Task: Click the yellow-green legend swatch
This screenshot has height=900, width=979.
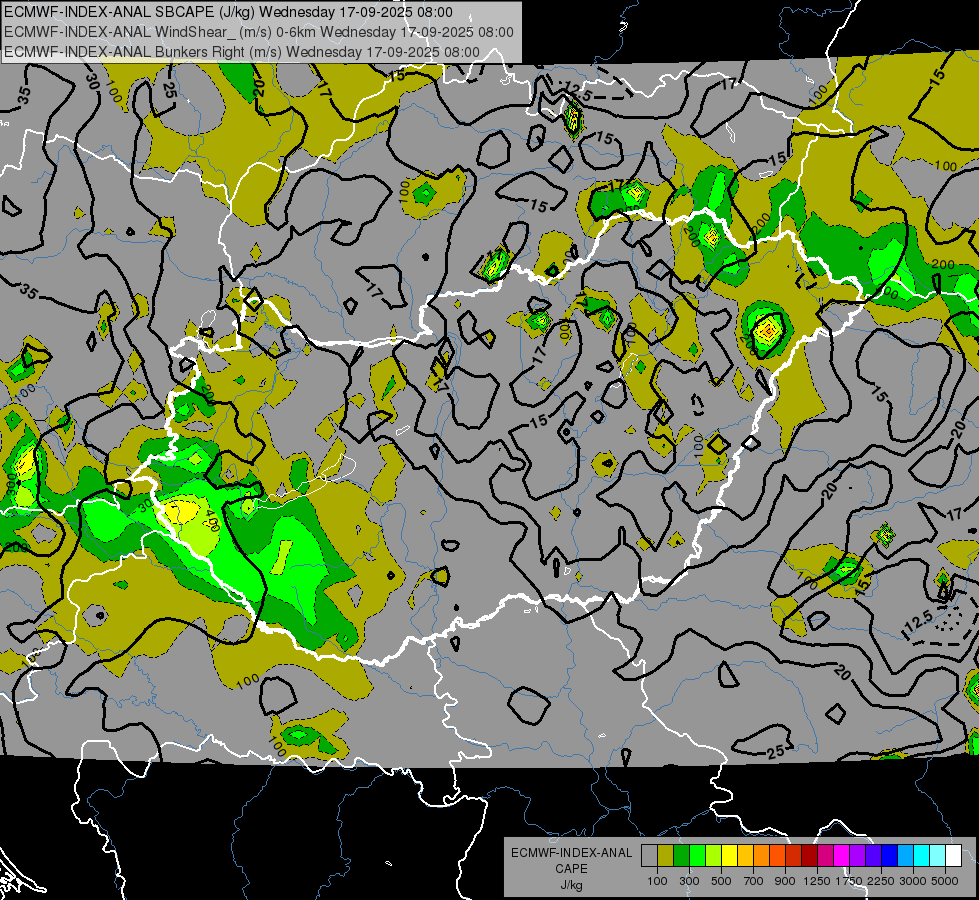Action: click(714, 856)
